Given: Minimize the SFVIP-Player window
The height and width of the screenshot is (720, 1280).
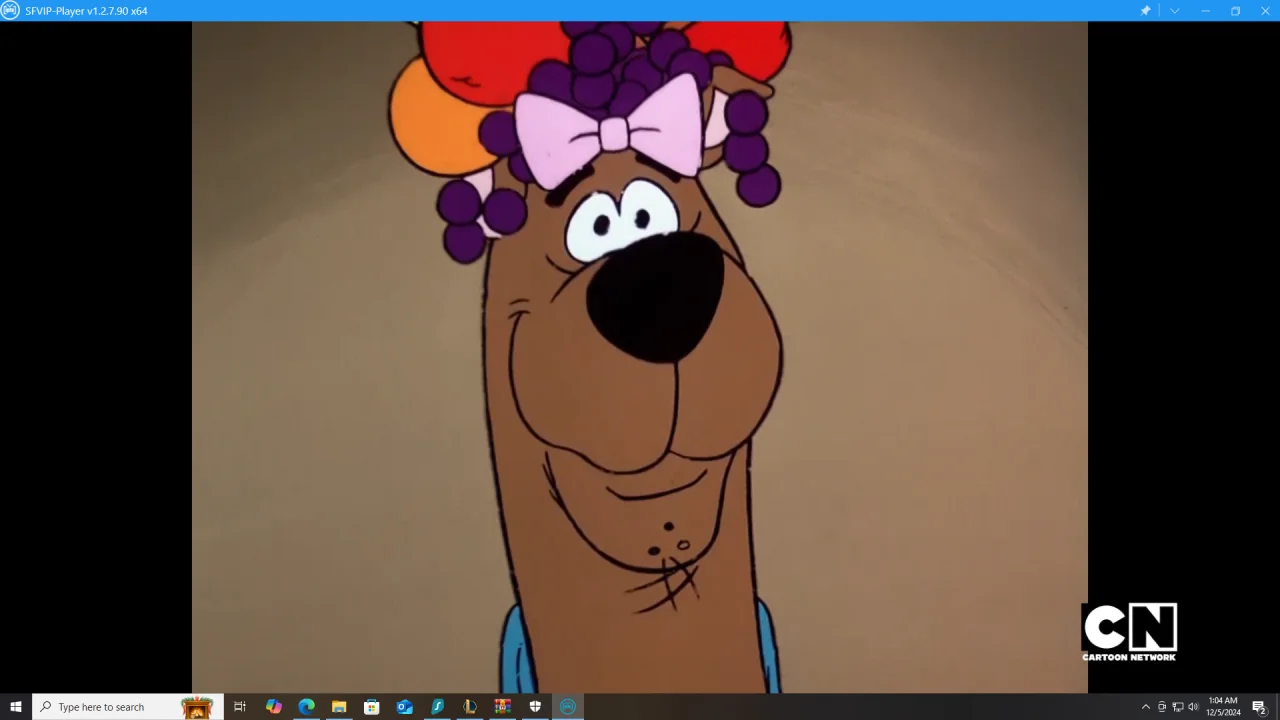Looking at the screenshot, I should click(1205, 11).
